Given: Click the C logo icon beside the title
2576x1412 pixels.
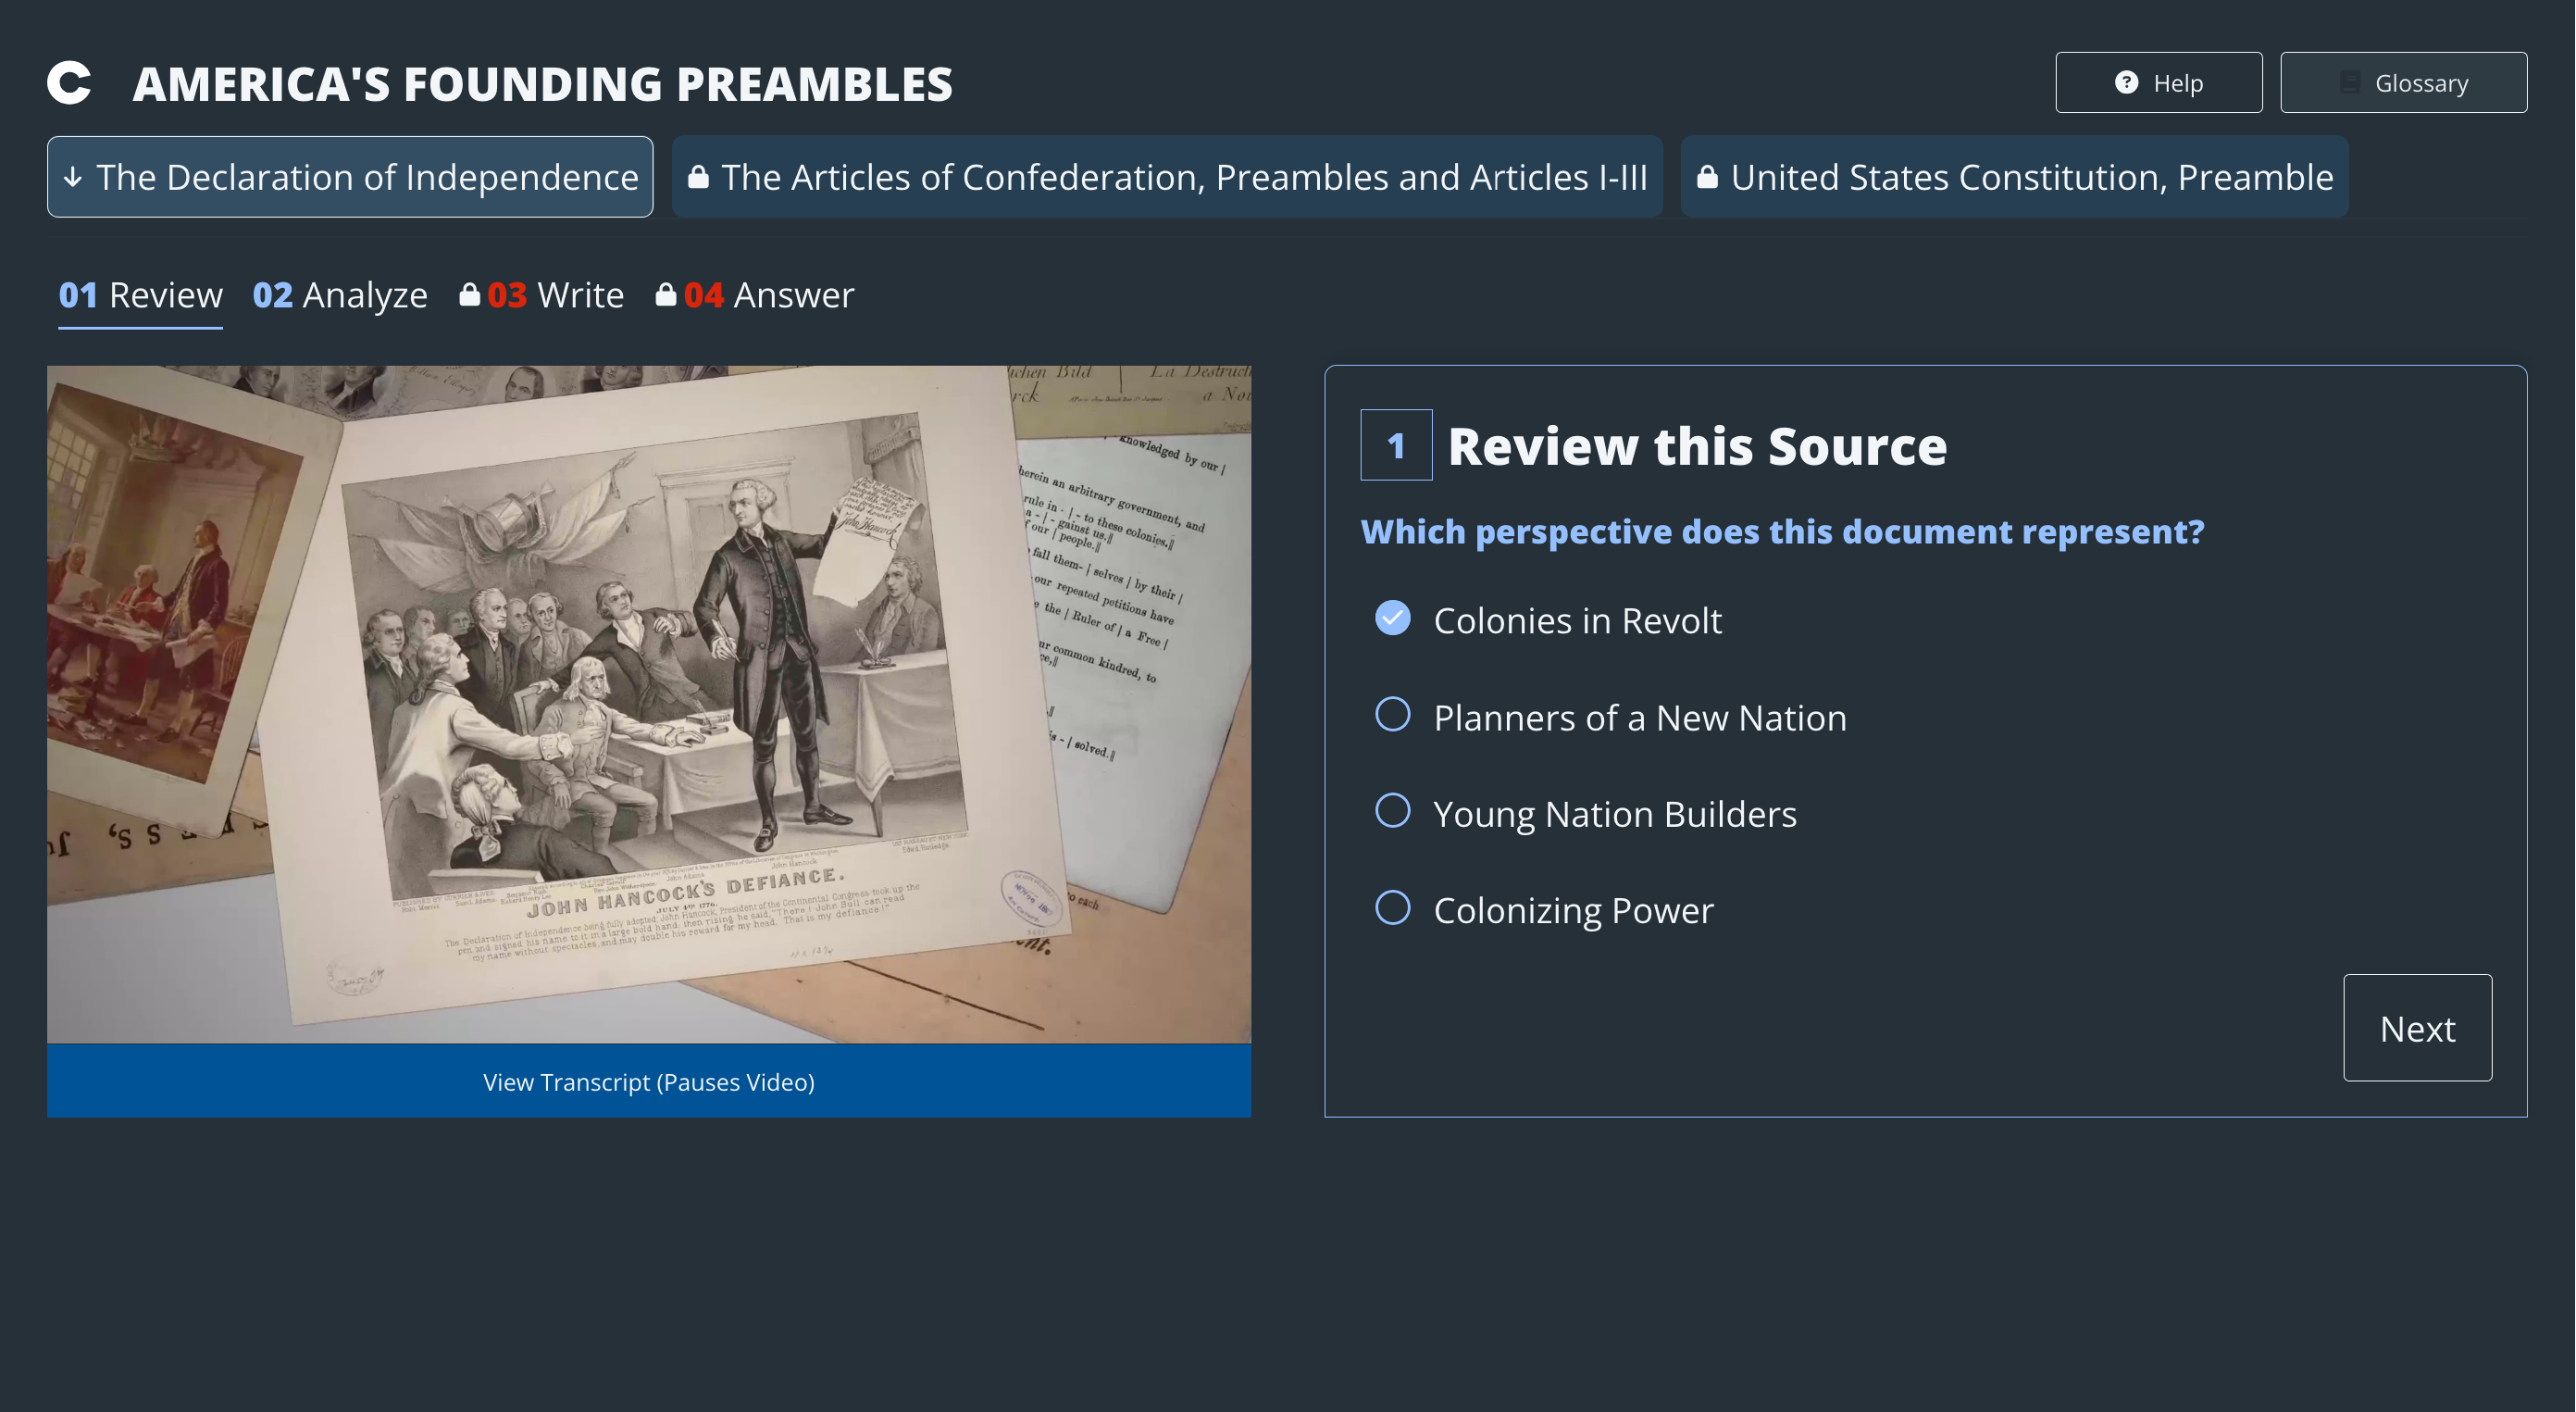Looking at the screenshot, I should [x=69, y=83].
